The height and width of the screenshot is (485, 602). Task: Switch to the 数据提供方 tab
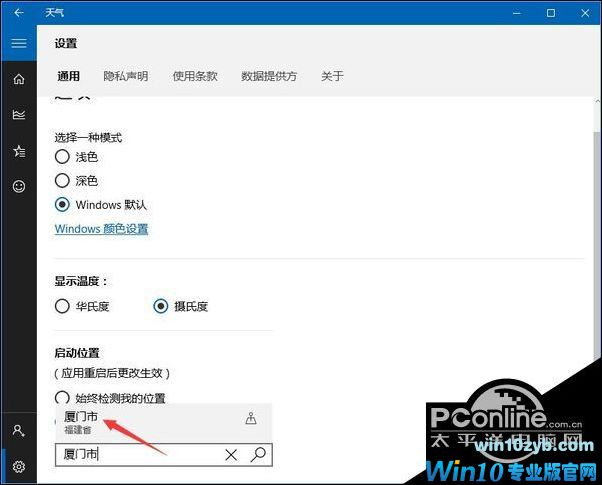269,76
